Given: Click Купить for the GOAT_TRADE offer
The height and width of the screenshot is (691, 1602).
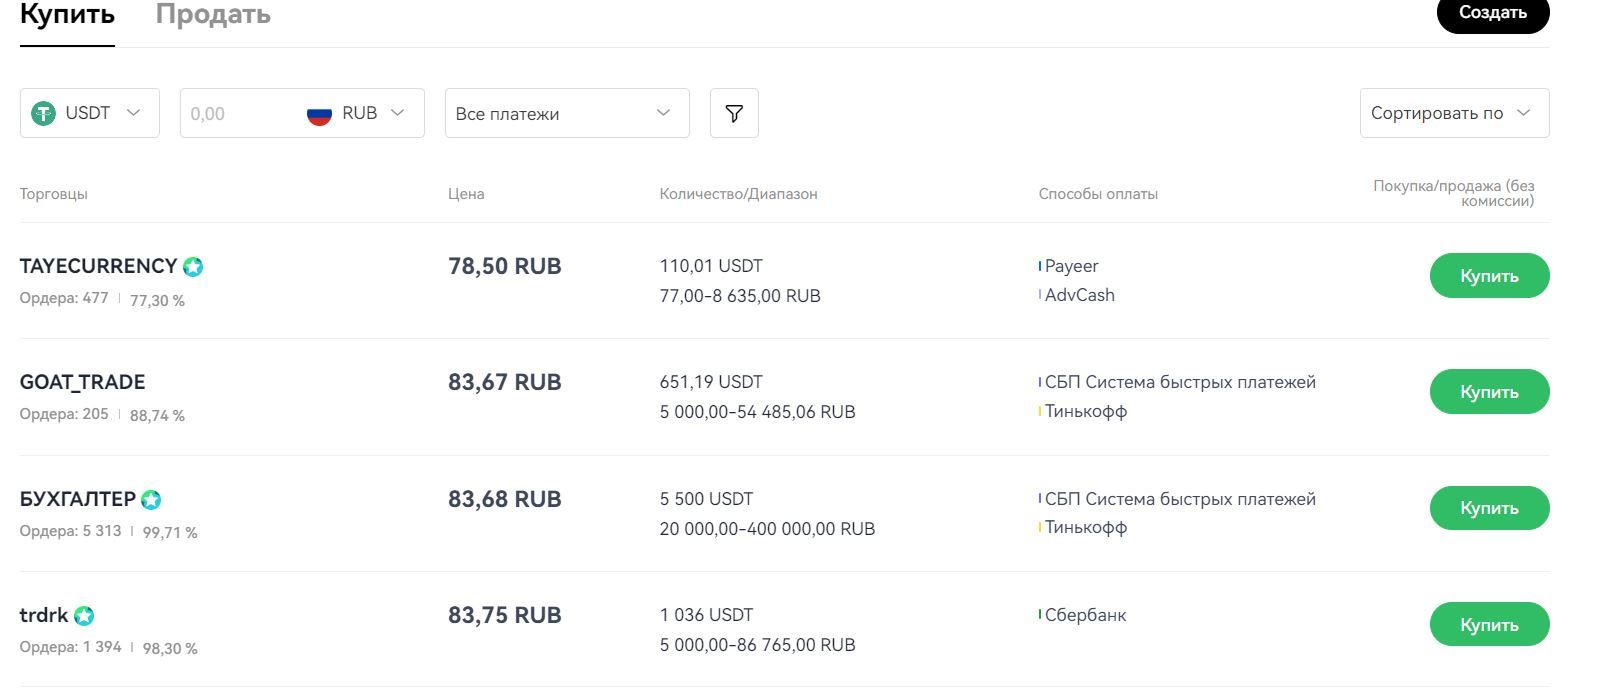Looking at the screenshot, I should click(x=1488, y=392).
